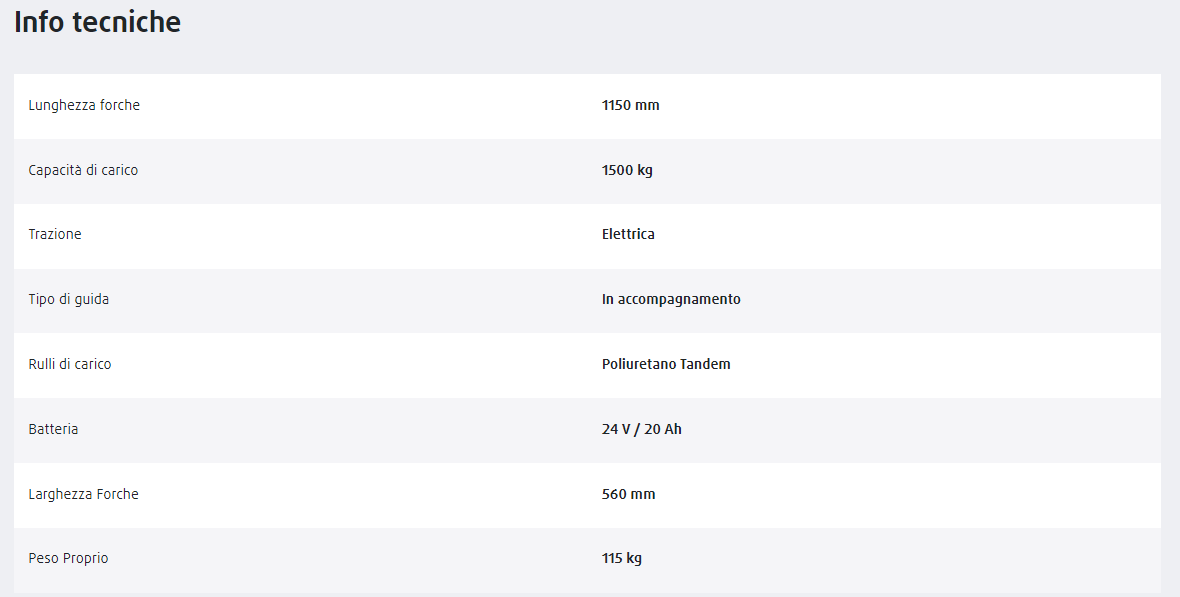Click the 1150 mm value

[x=631, y=105]
